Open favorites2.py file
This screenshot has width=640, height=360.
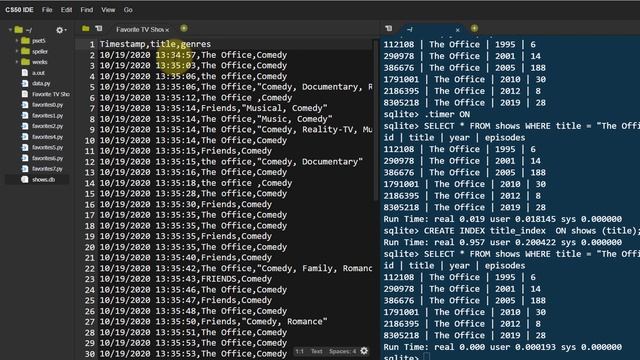pos(47,126)
